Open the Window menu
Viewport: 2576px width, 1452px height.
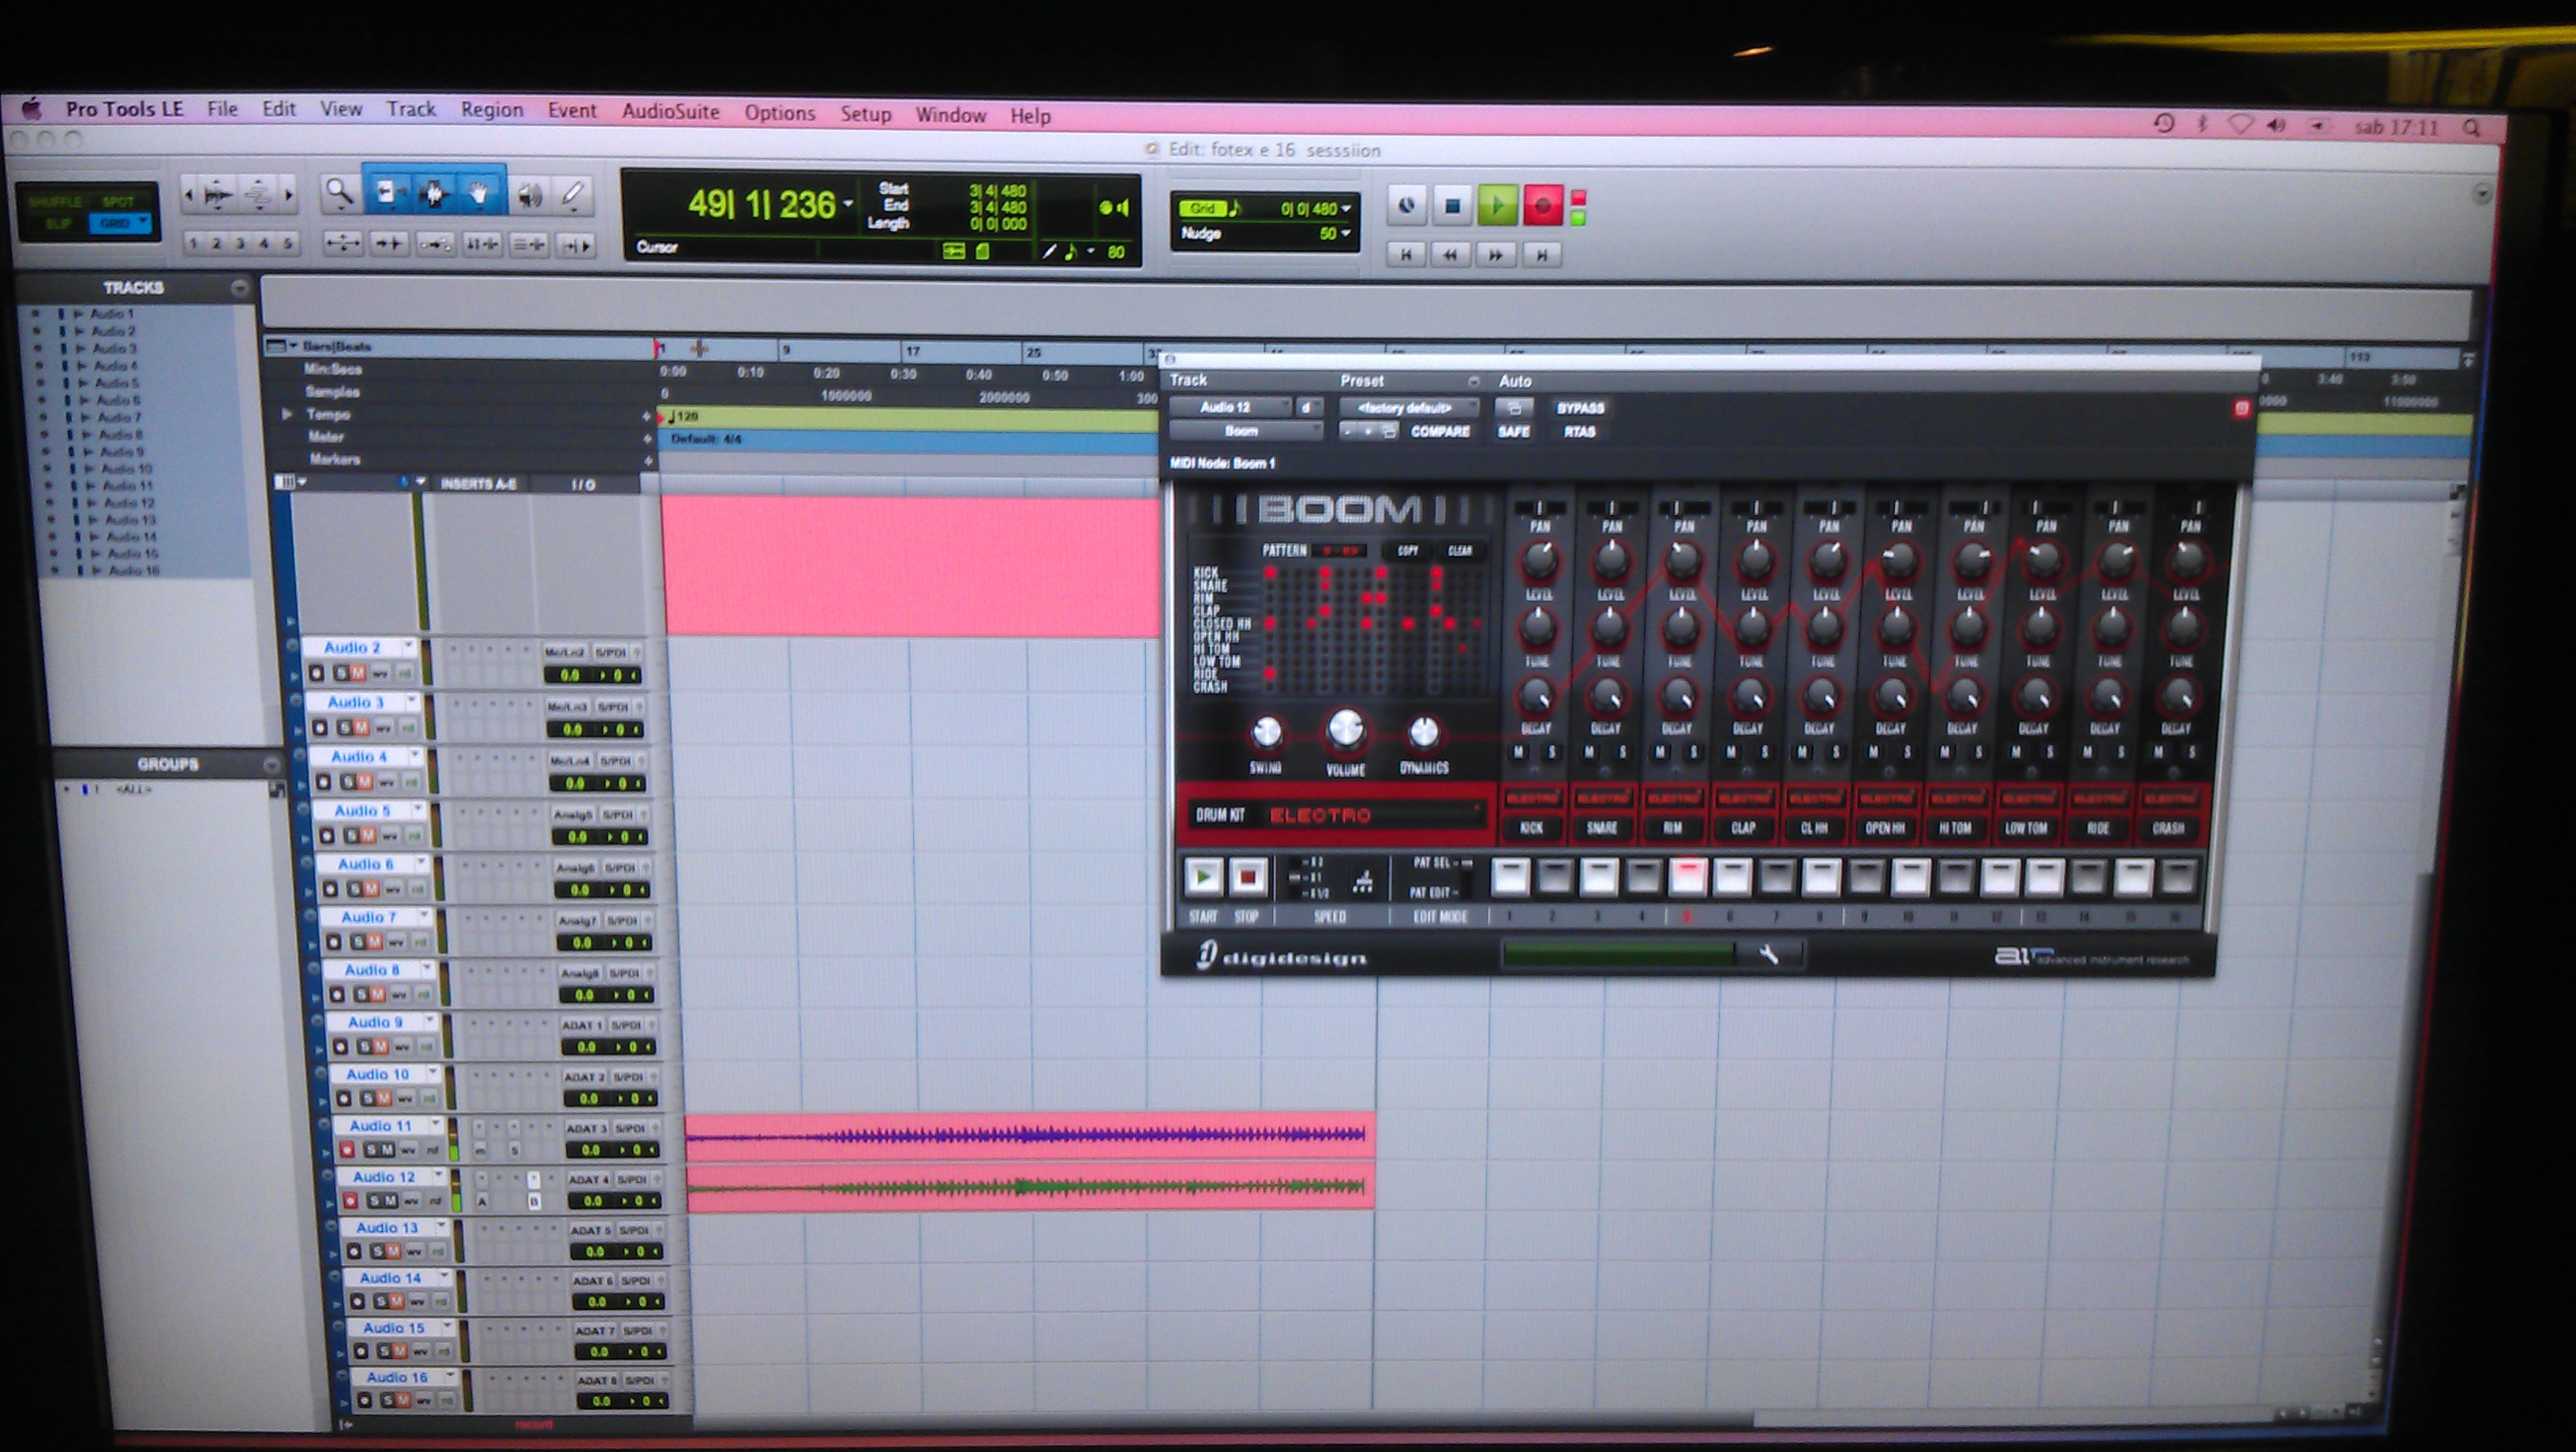click(950, 115)
